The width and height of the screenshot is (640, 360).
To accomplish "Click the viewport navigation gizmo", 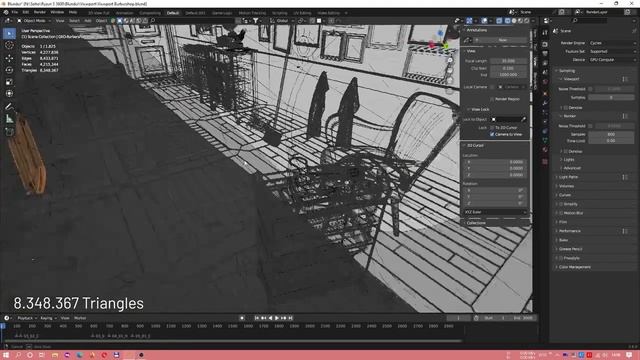I will click(440, 40).
